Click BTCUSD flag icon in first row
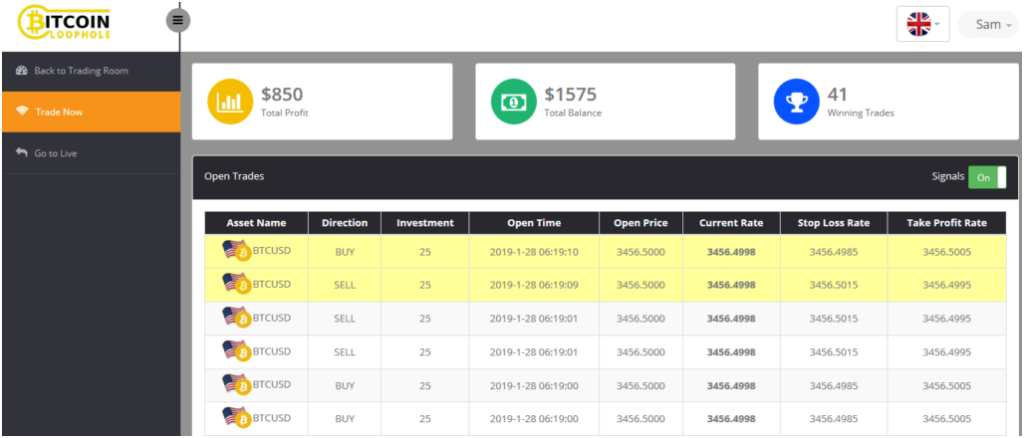1024x438 pixels. (236, 251)
